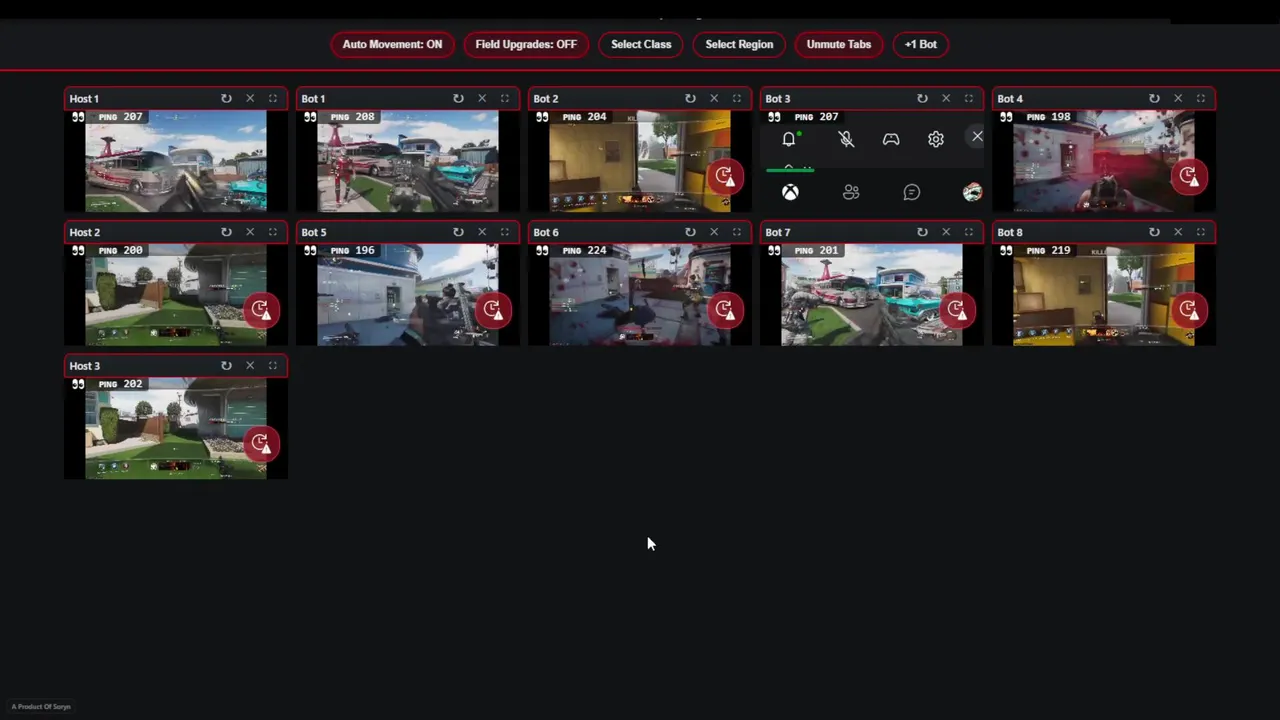Screen dimensions: 1280x720
Task: Select the Bot 1 game stream thumbnail
Action: pyautogui.click(x=408, y=161)
